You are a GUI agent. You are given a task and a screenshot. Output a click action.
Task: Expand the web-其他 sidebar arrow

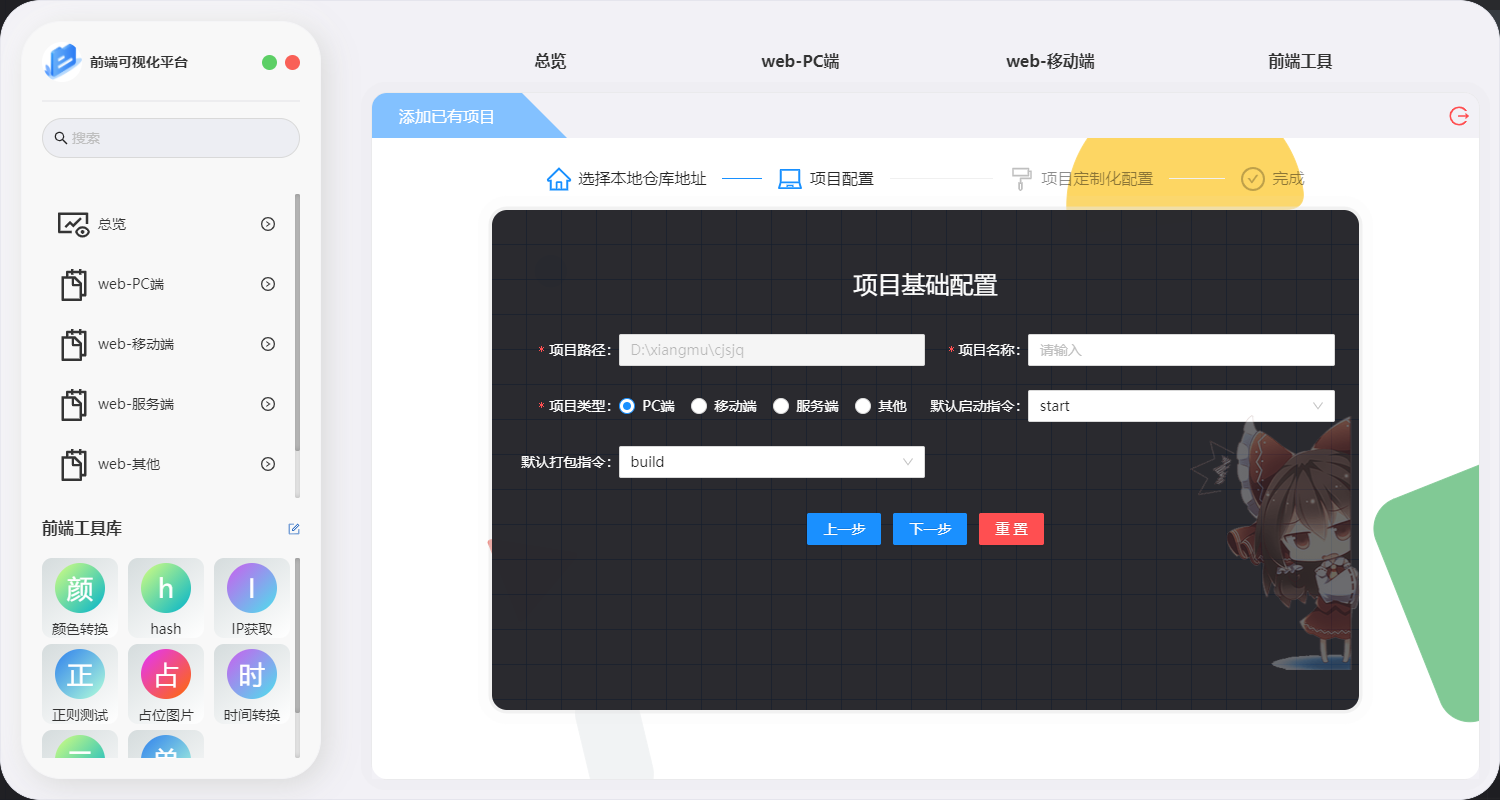coord(268,464)
